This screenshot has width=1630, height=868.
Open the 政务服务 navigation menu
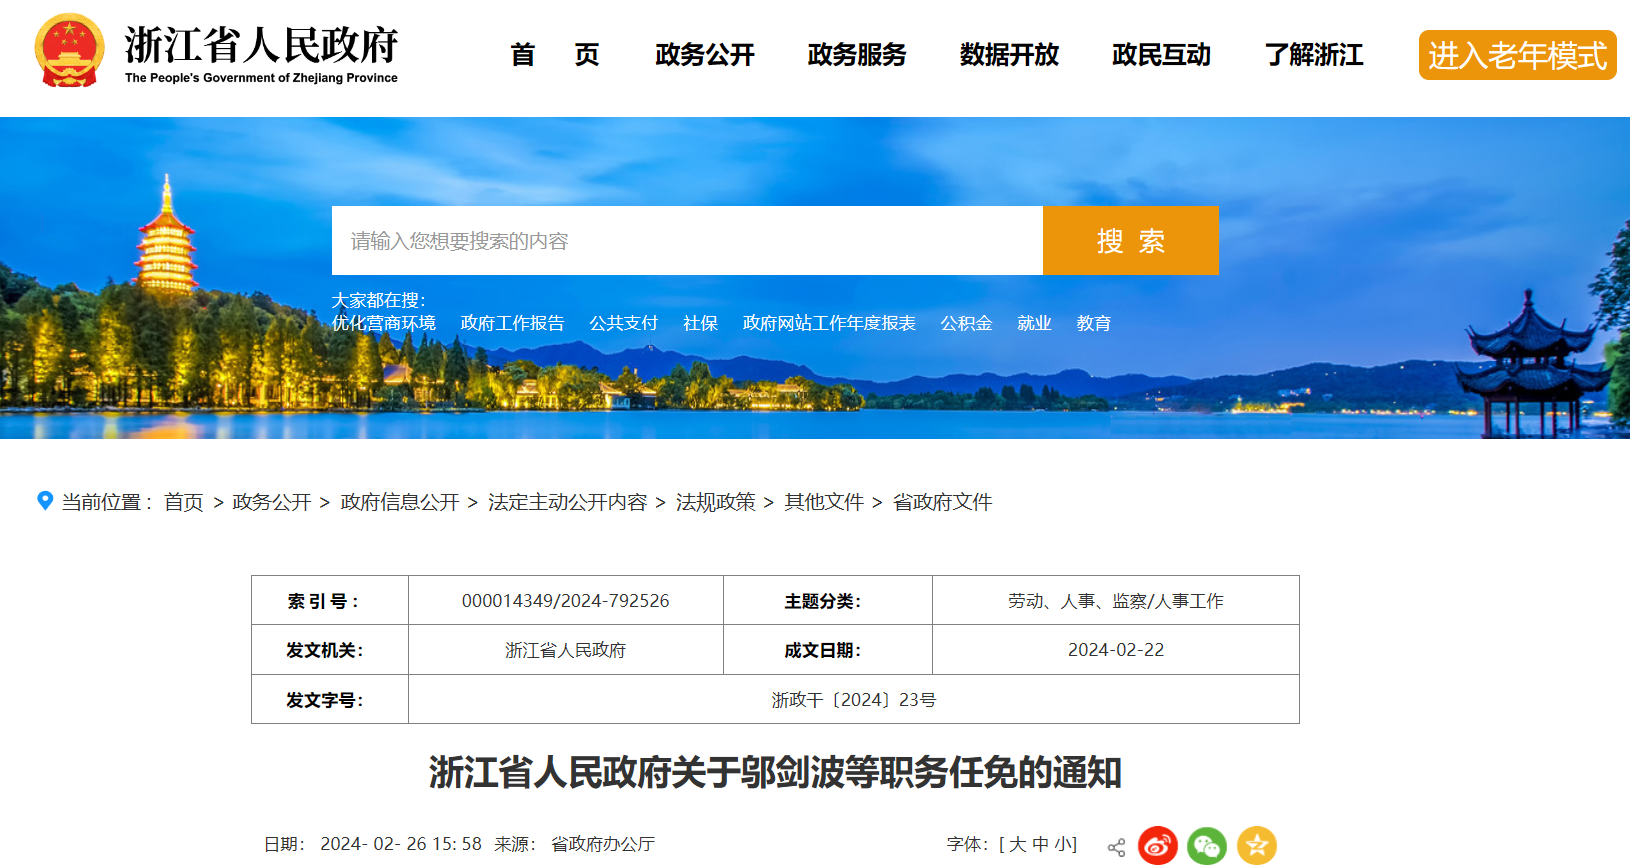click(x=857, y=55)
